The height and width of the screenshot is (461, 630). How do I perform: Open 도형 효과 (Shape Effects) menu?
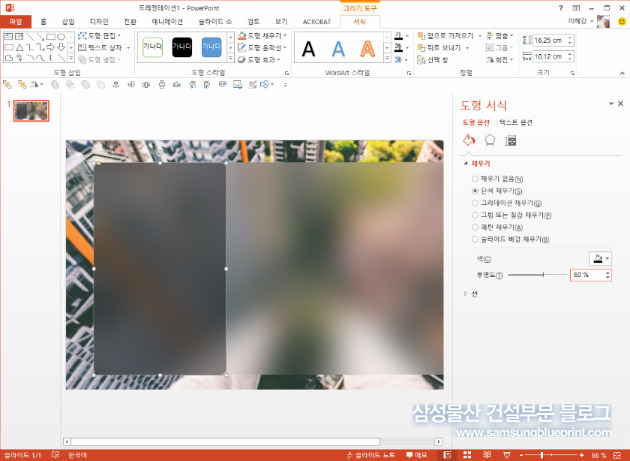[260, 59]
